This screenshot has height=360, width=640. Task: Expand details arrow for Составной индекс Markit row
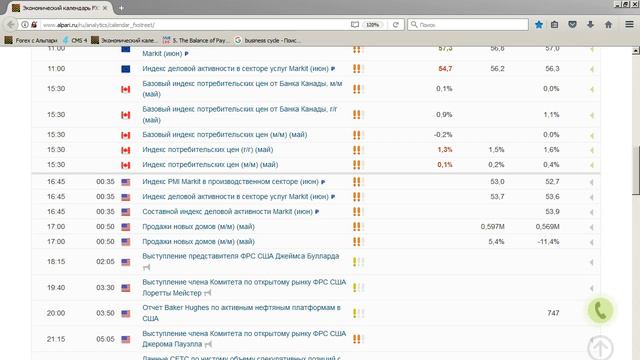(591, 212)
